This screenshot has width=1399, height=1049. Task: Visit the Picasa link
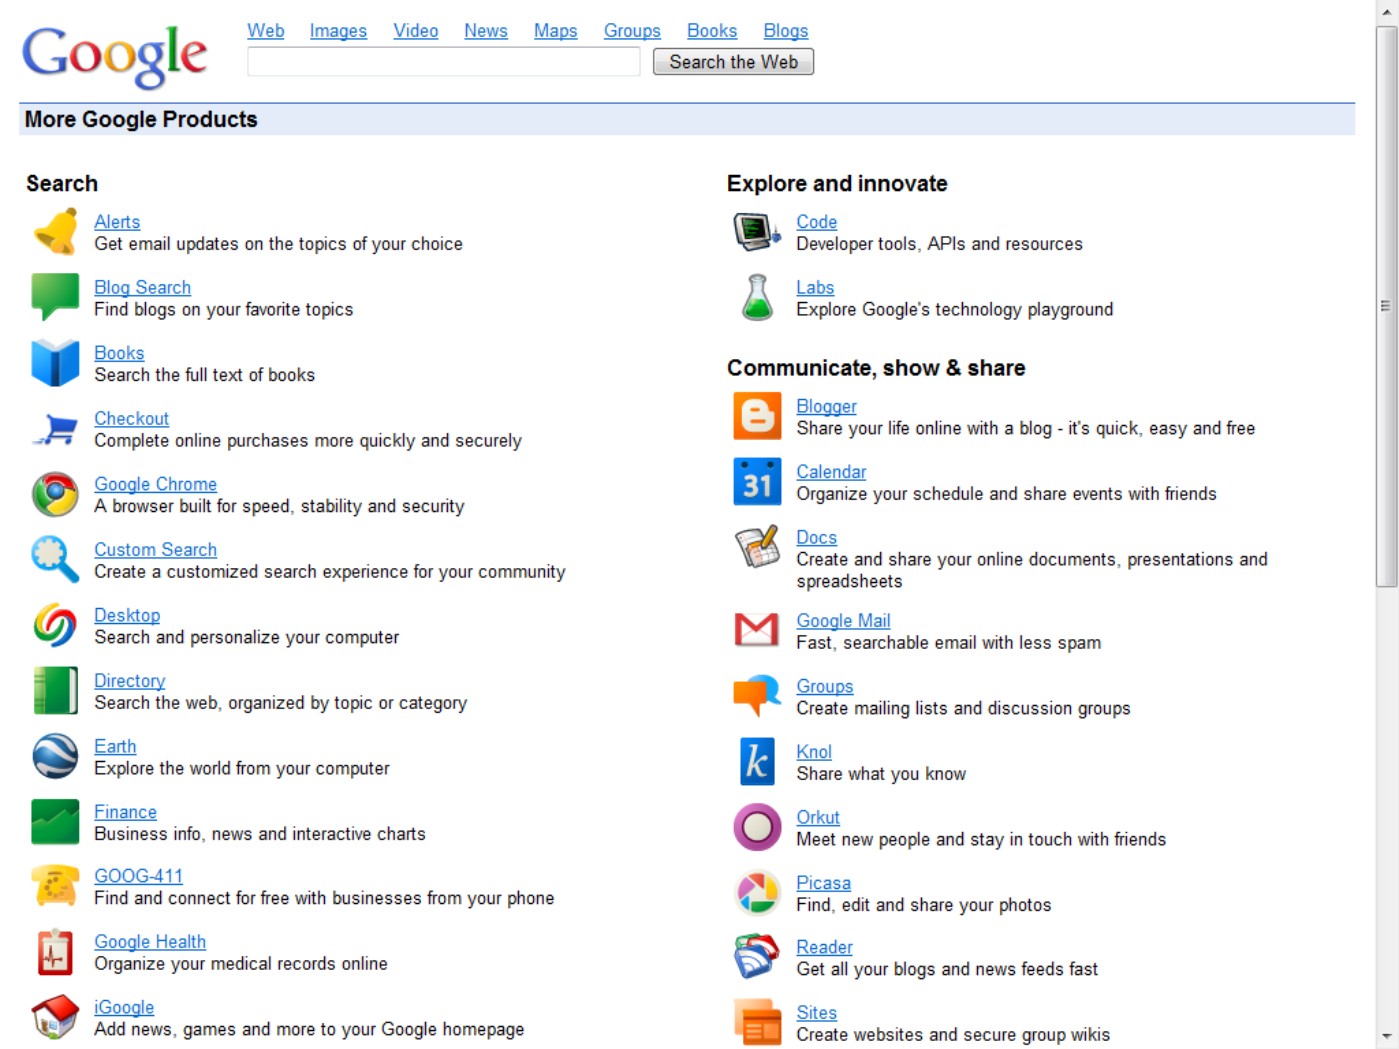[x=824, y=883]
